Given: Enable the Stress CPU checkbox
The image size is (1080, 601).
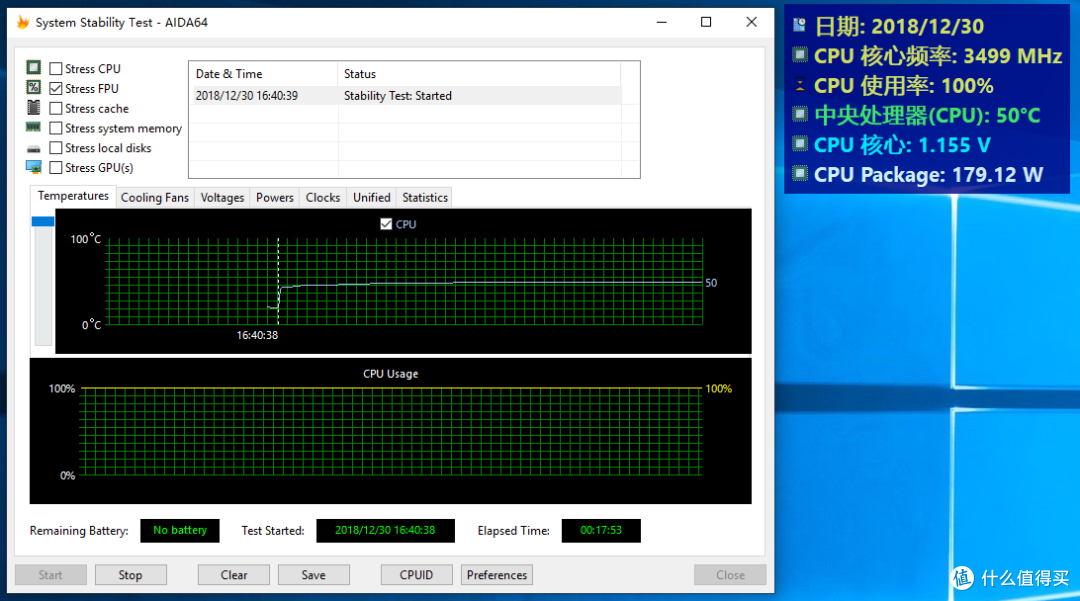Looking at the screenshot, I should [56, 68].
